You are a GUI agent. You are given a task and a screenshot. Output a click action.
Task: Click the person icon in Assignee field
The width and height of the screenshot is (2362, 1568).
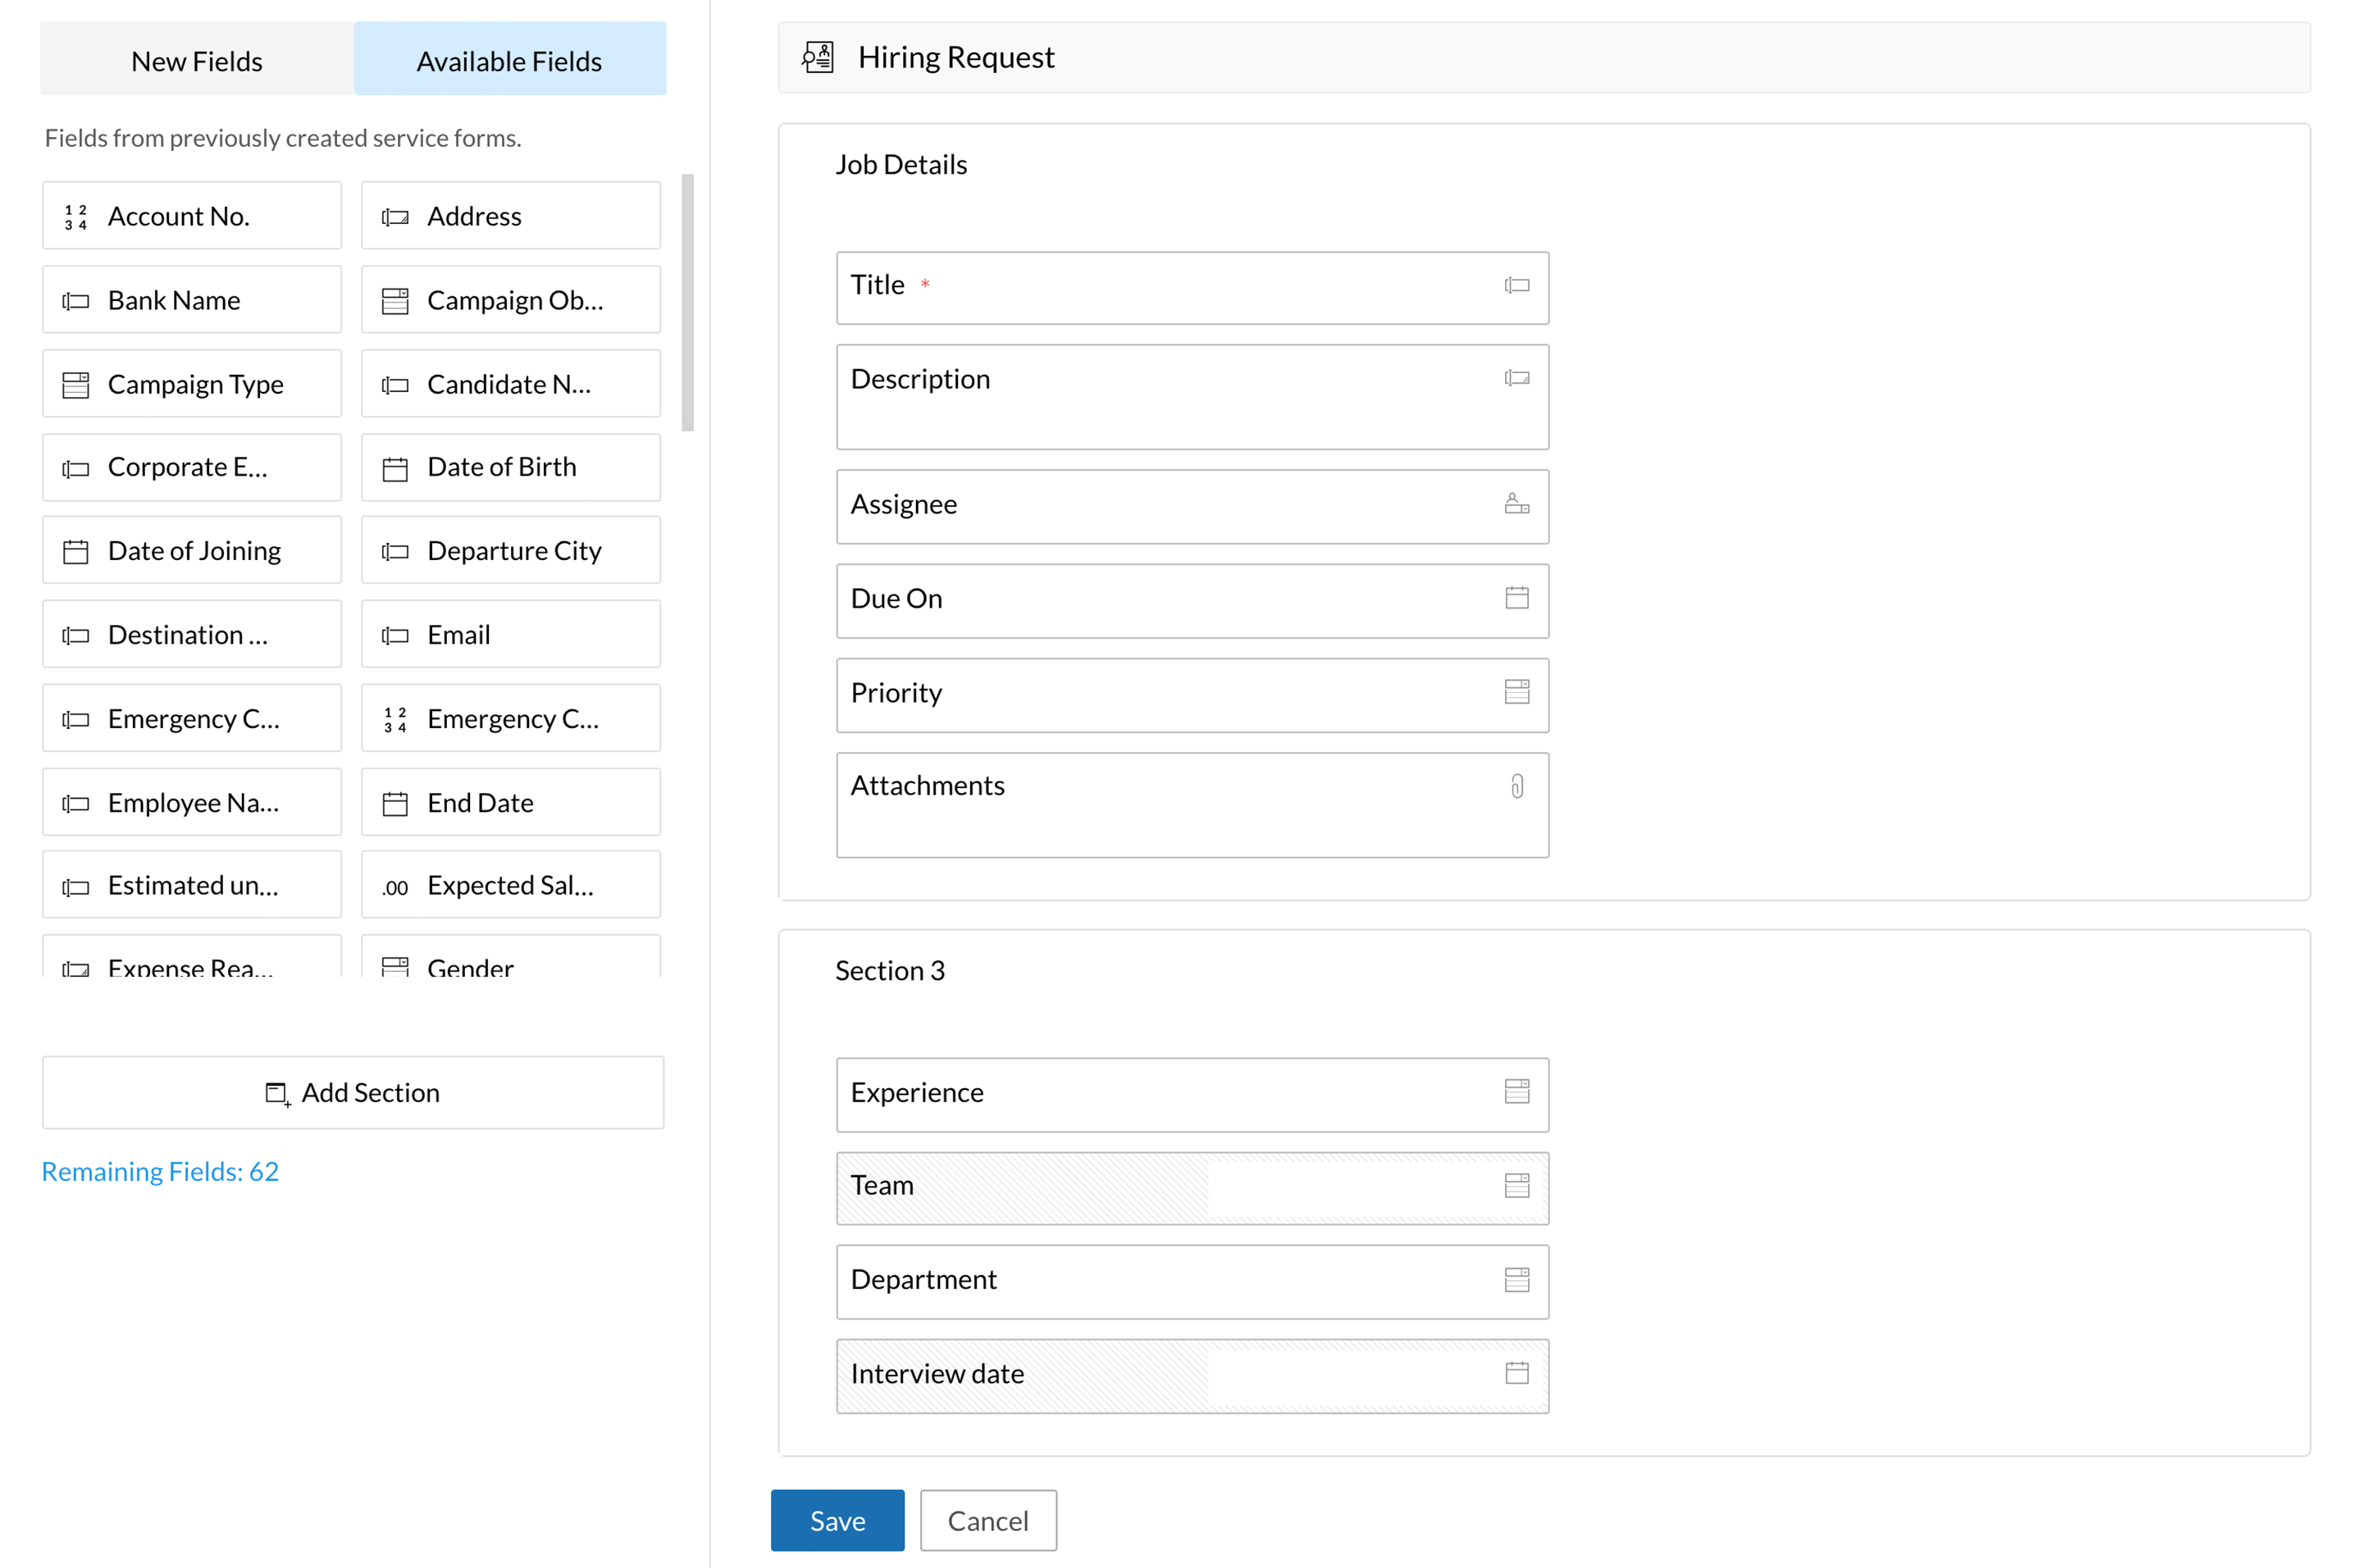[x=1516, y=504]
